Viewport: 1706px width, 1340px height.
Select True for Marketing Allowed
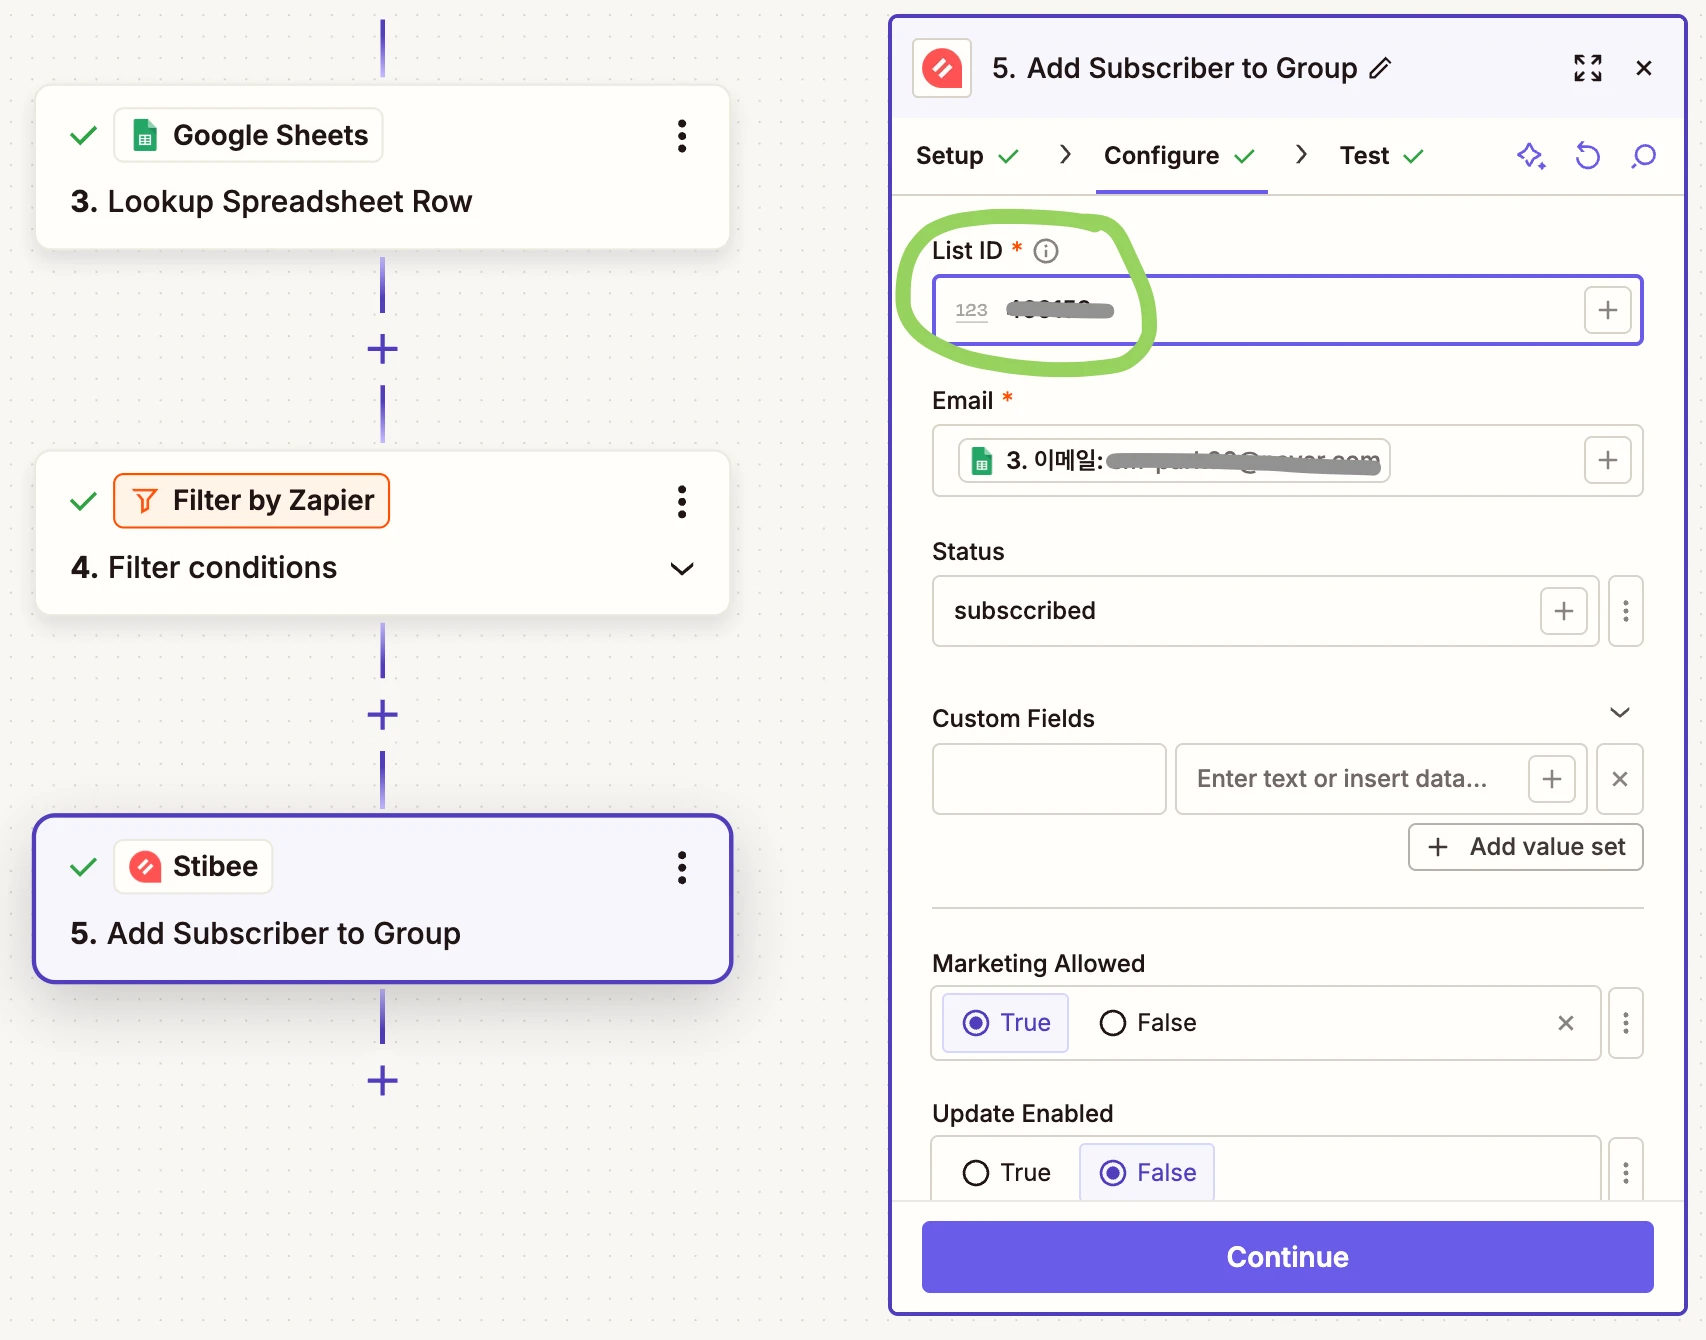pos(1006,1023)
